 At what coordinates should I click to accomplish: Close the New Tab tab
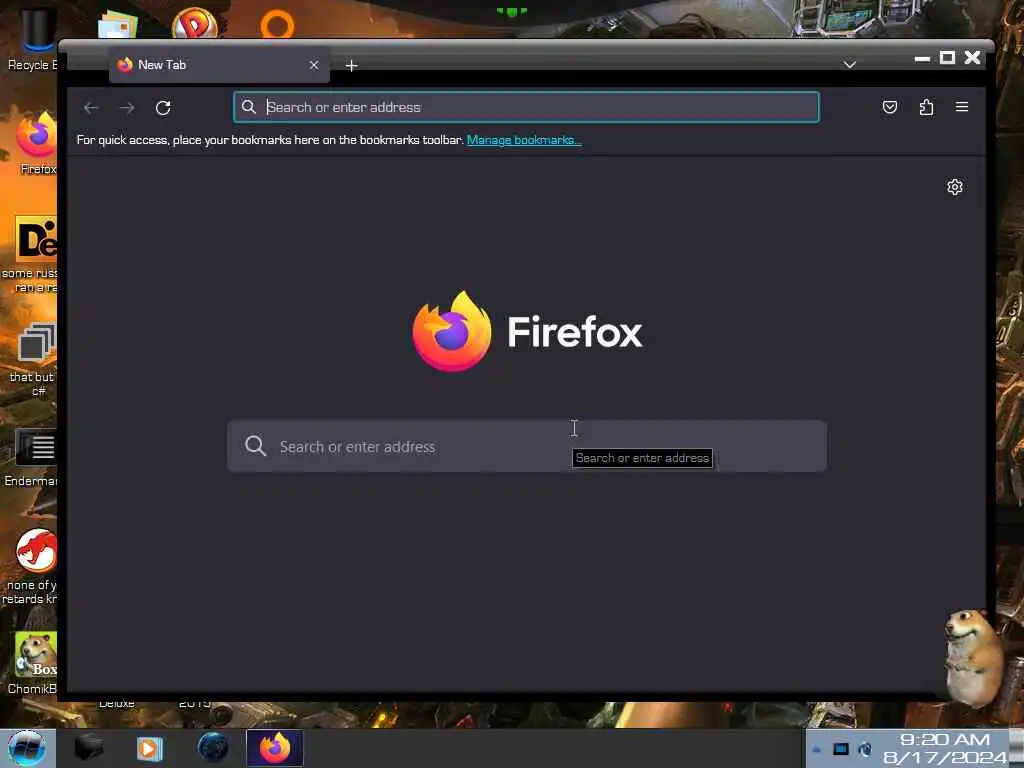pos(314,65)
